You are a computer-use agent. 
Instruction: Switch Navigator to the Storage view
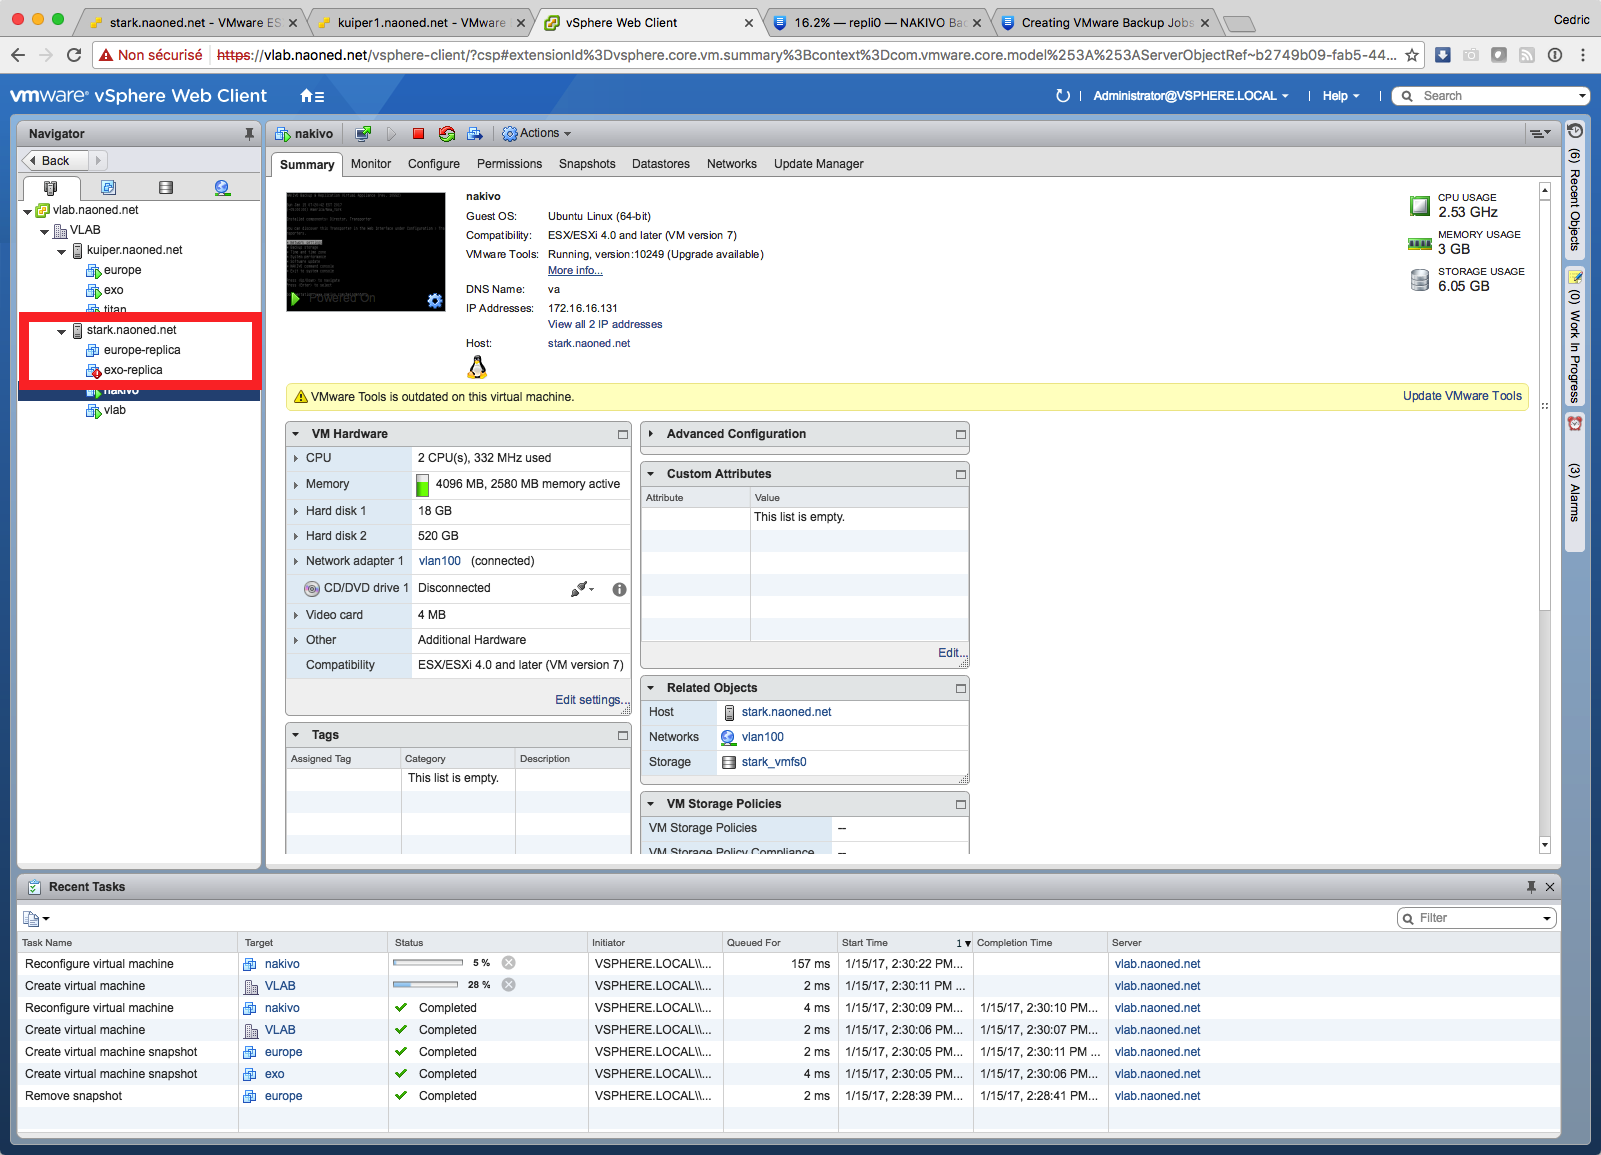(x=166, y=188)
